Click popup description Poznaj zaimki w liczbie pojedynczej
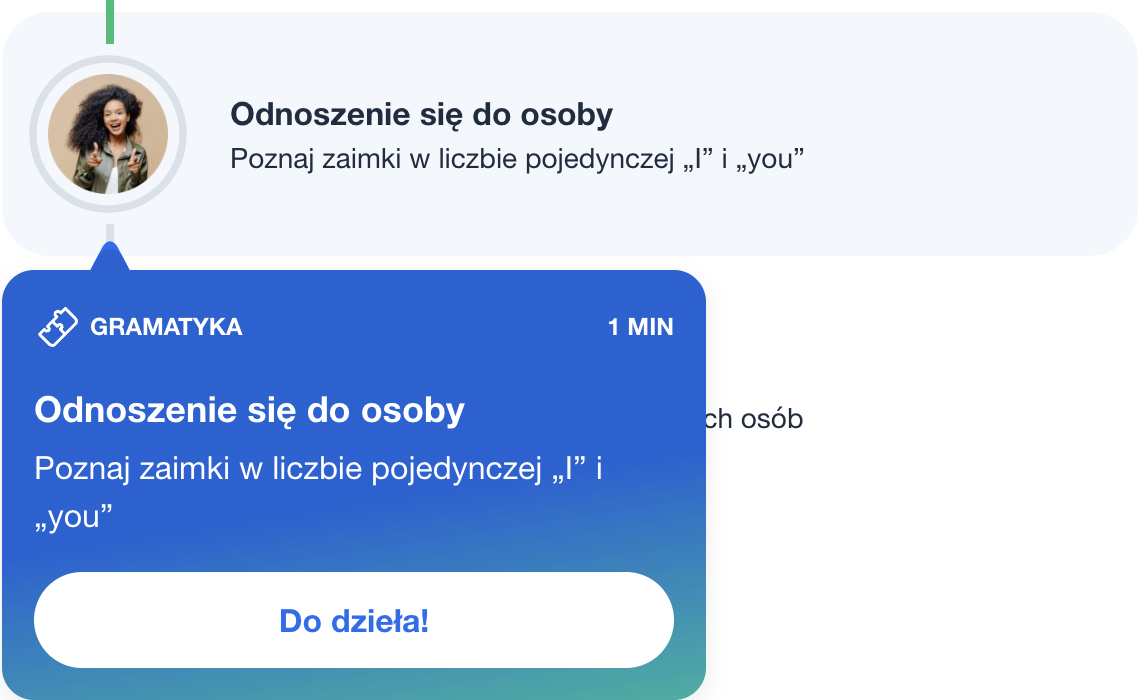The width and height of the screenshot is (1142, 700). [x=318, y=468]
